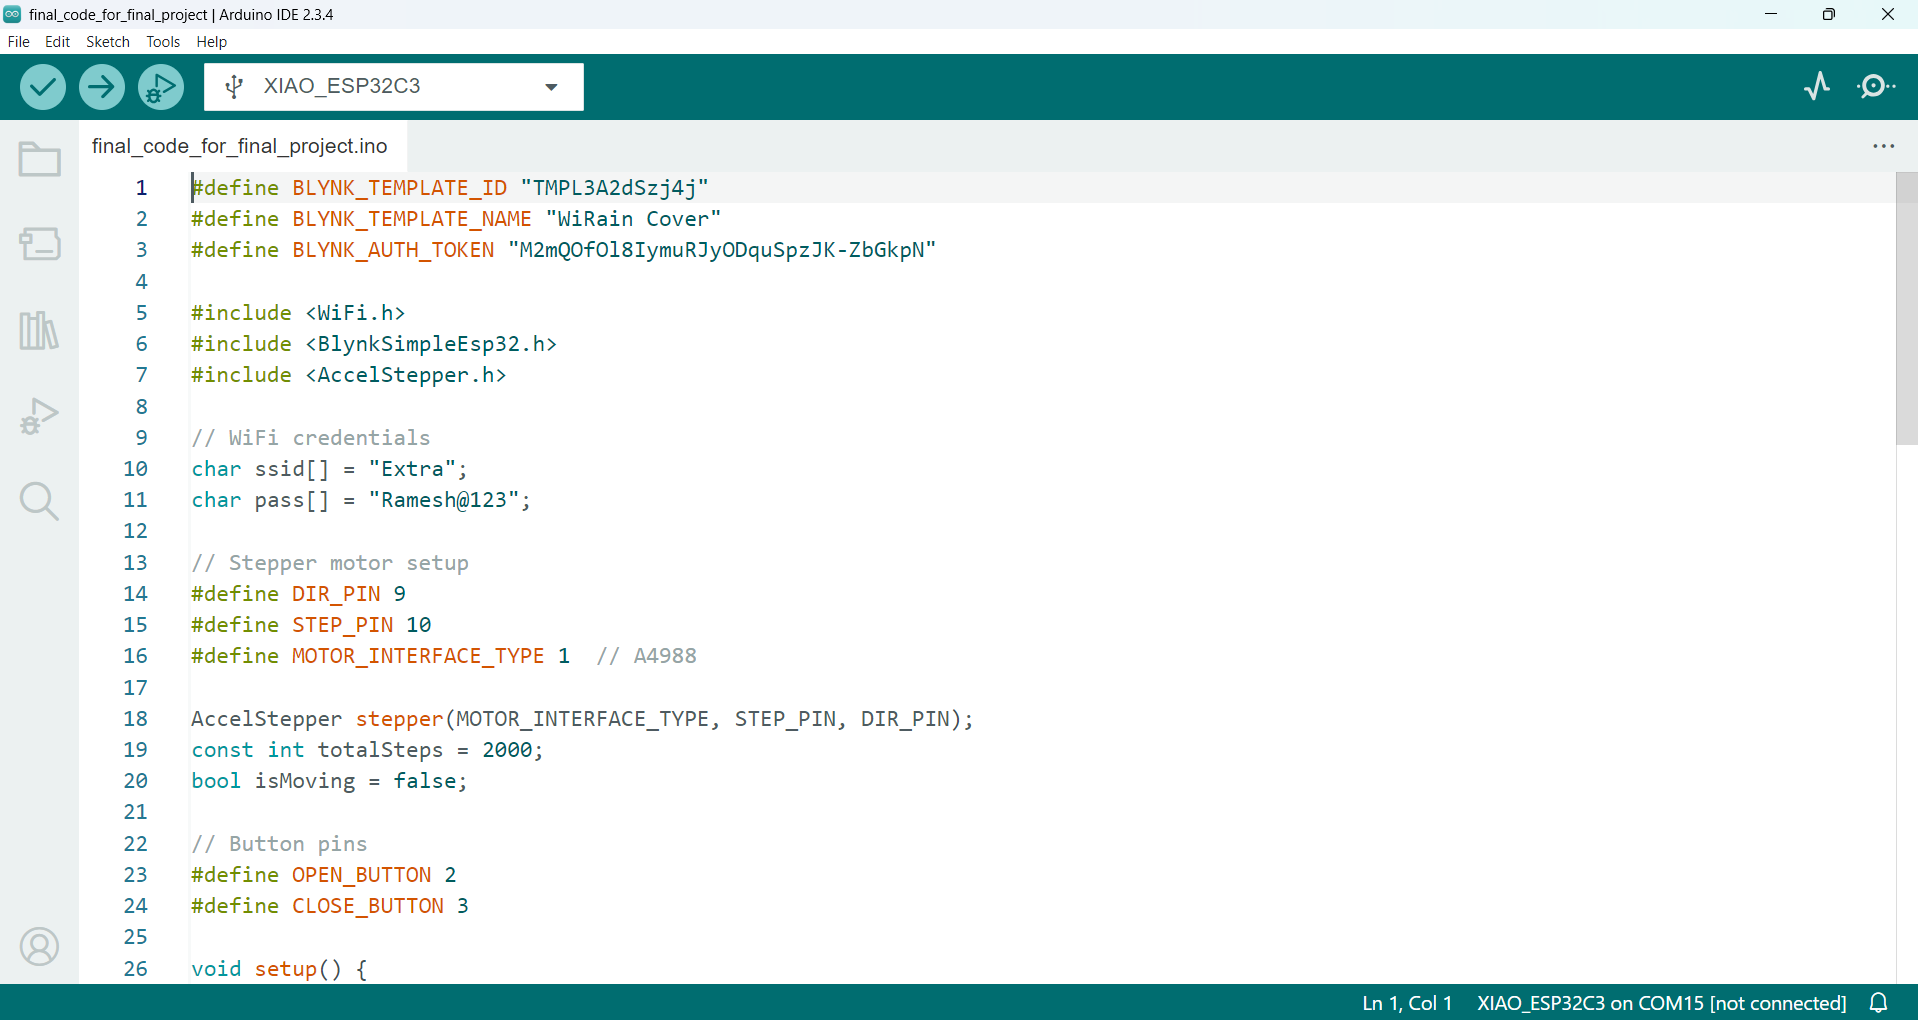The width and height of the screenshot is (1918, 1020).
Task: Click the vertical editor scrollbar thumb
Action: click(x=1906, y=308)
